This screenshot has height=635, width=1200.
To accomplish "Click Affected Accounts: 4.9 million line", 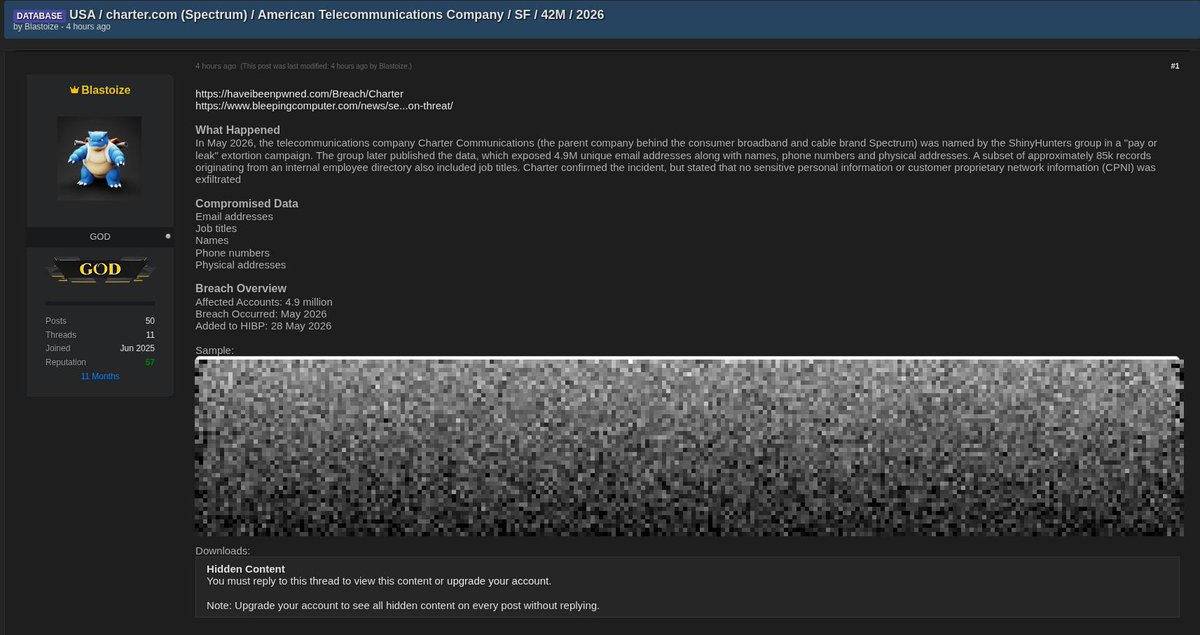I will (264, 302).
